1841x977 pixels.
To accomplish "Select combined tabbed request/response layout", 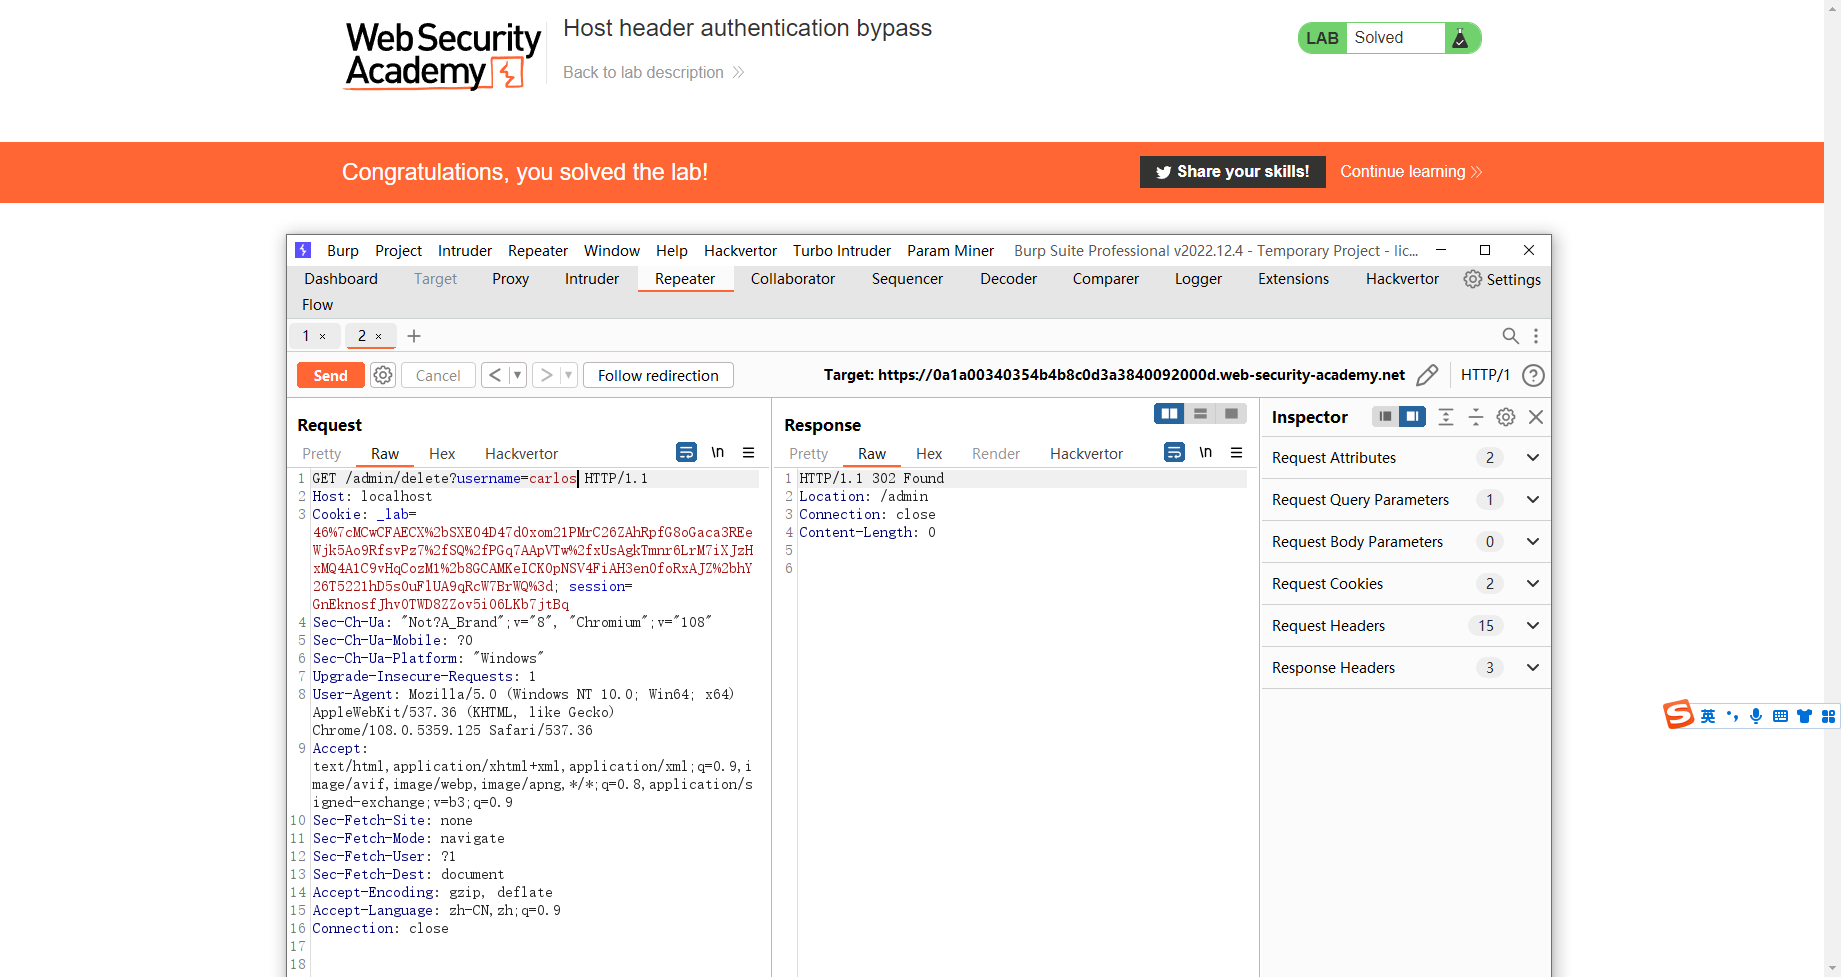I will (1231, 414).
